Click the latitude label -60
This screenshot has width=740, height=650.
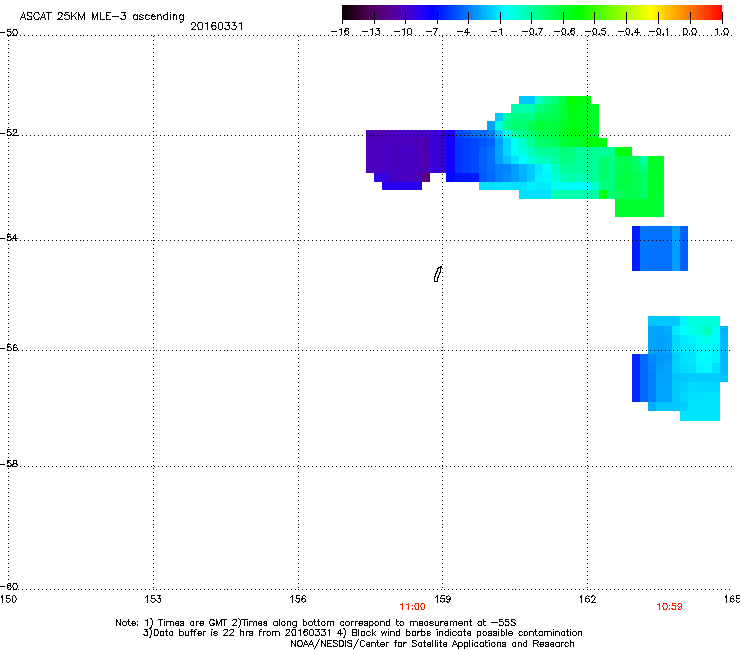click(9, 586)
